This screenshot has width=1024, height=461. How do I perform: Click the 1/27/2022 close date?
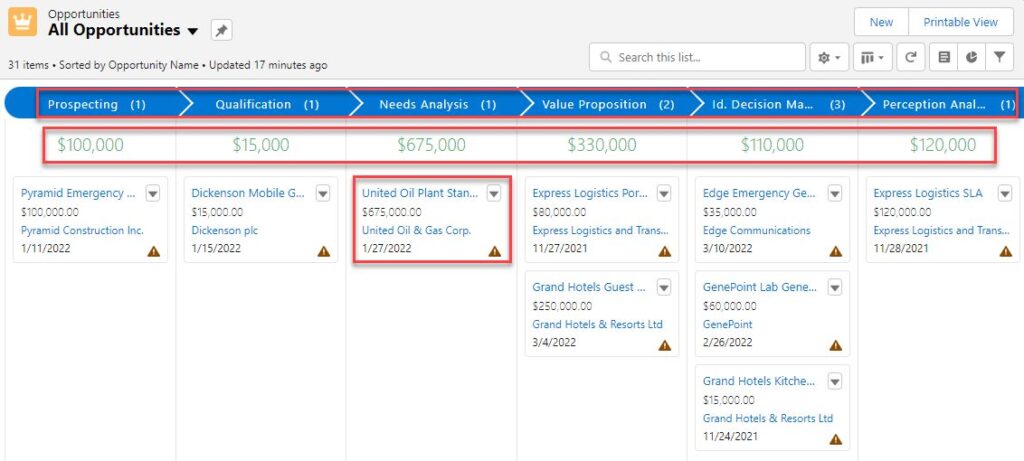(x=387, y=249)
